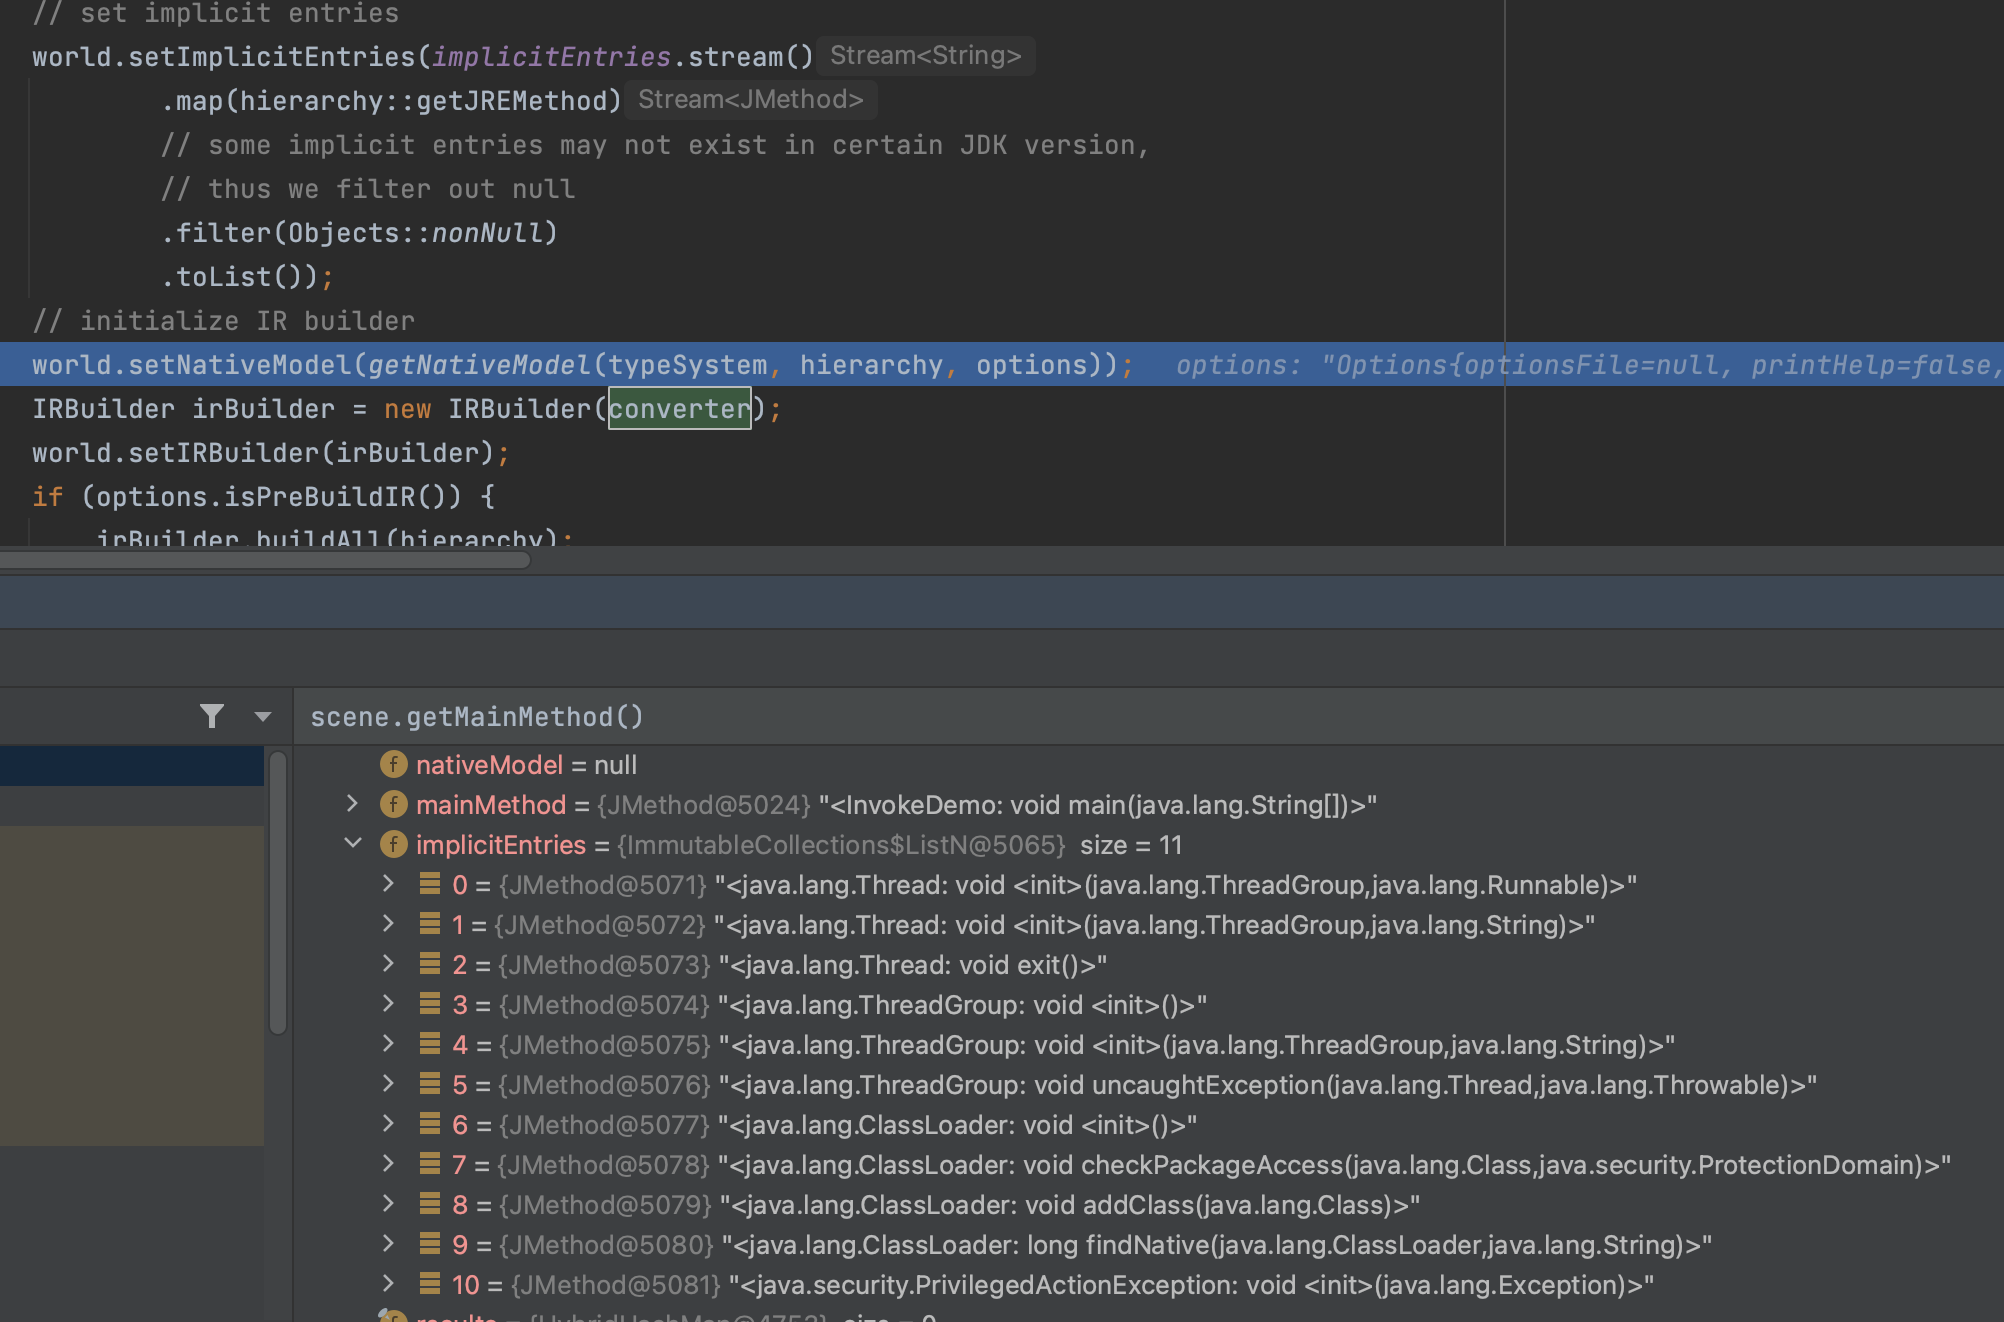Image resolution: width=2004 pixels, height=1322 pixels.
Task: Expand list element 5 uncaughtException
Action: click(388, 1084)
